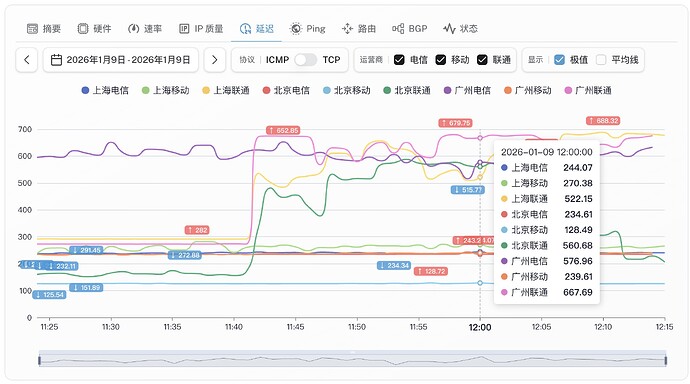Uncheck the 联通 carrier checkbox
Viewport: 690px width, 384px height.
[482, 60]
